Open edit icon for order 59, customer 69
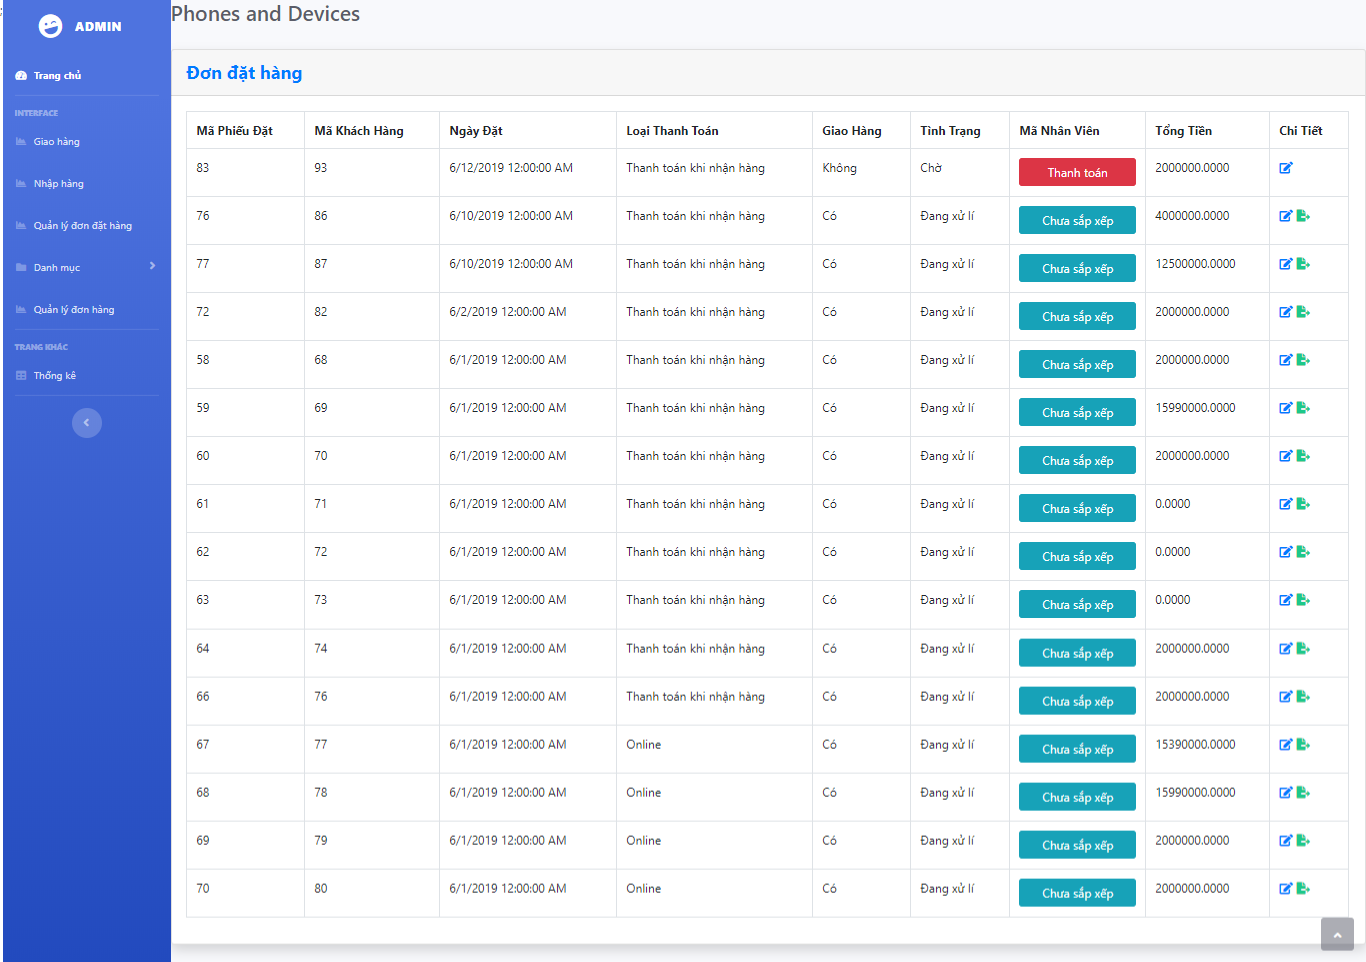 1286,408
